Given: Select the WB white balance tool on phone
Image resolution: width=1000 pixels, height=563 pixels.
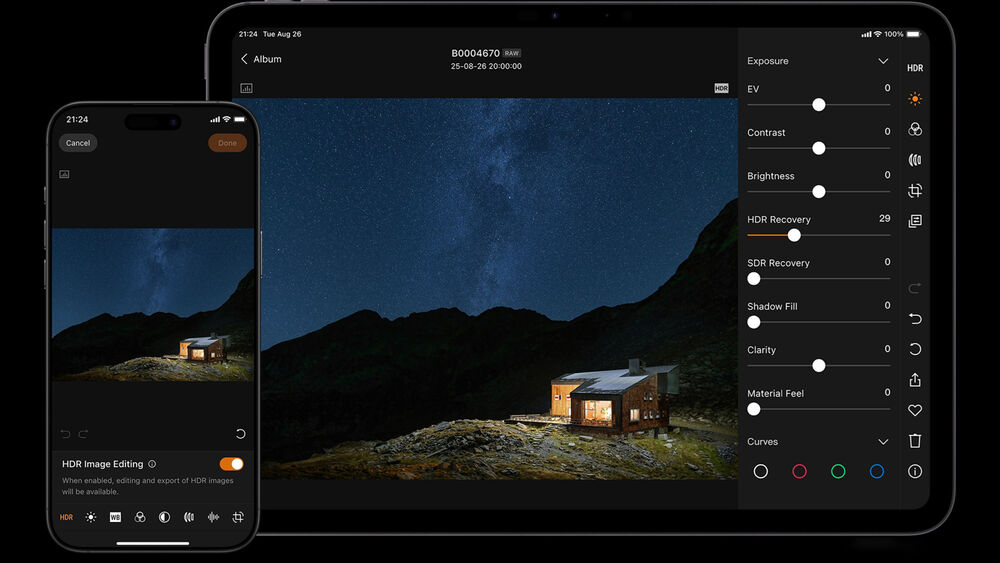Looking at the screenshot, I should (115, 517).
